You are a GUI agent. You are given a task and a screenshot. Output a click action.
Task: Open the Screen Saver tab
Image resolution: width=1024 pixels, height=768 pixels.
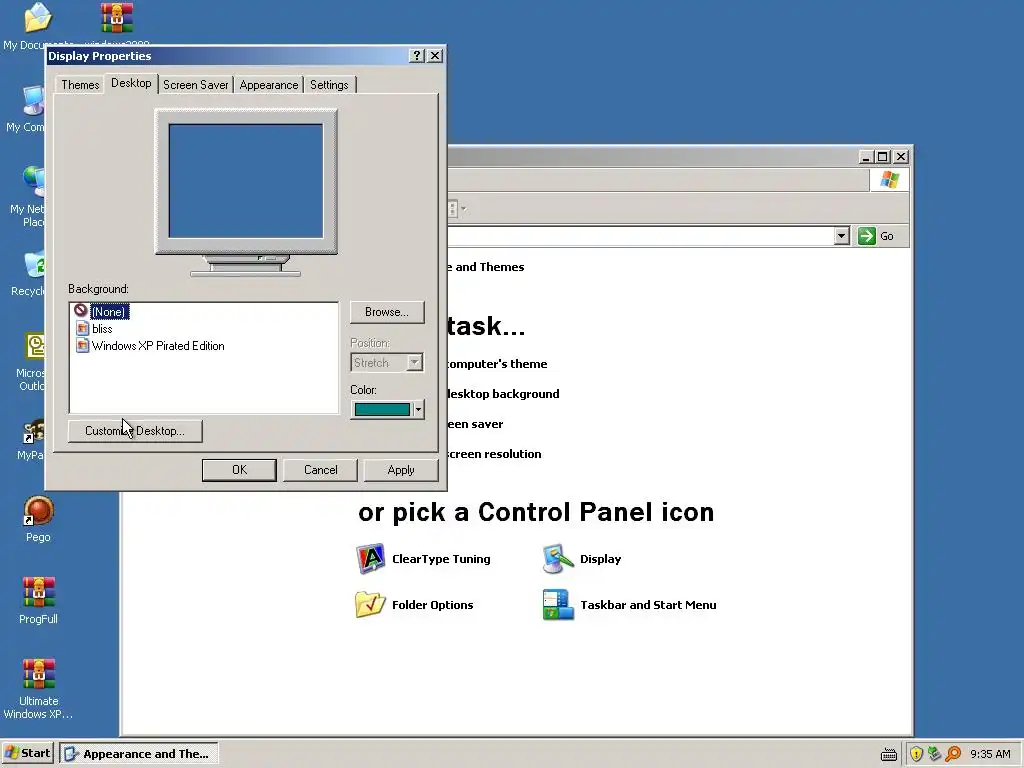coord(195,85)
